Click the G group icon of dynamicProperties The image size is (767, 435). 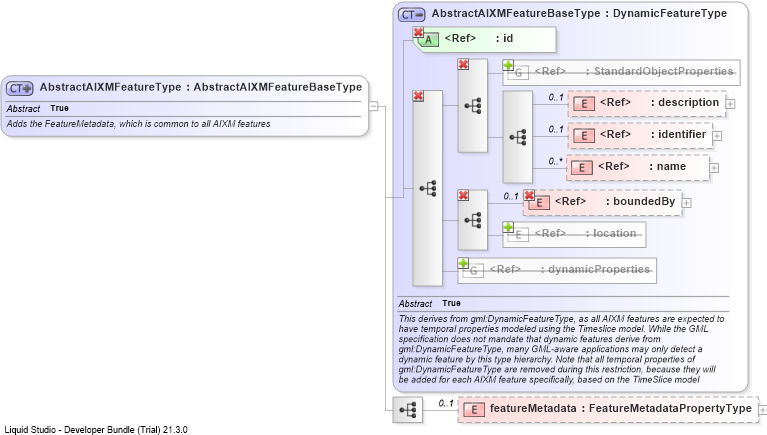[x=474, y=271]
